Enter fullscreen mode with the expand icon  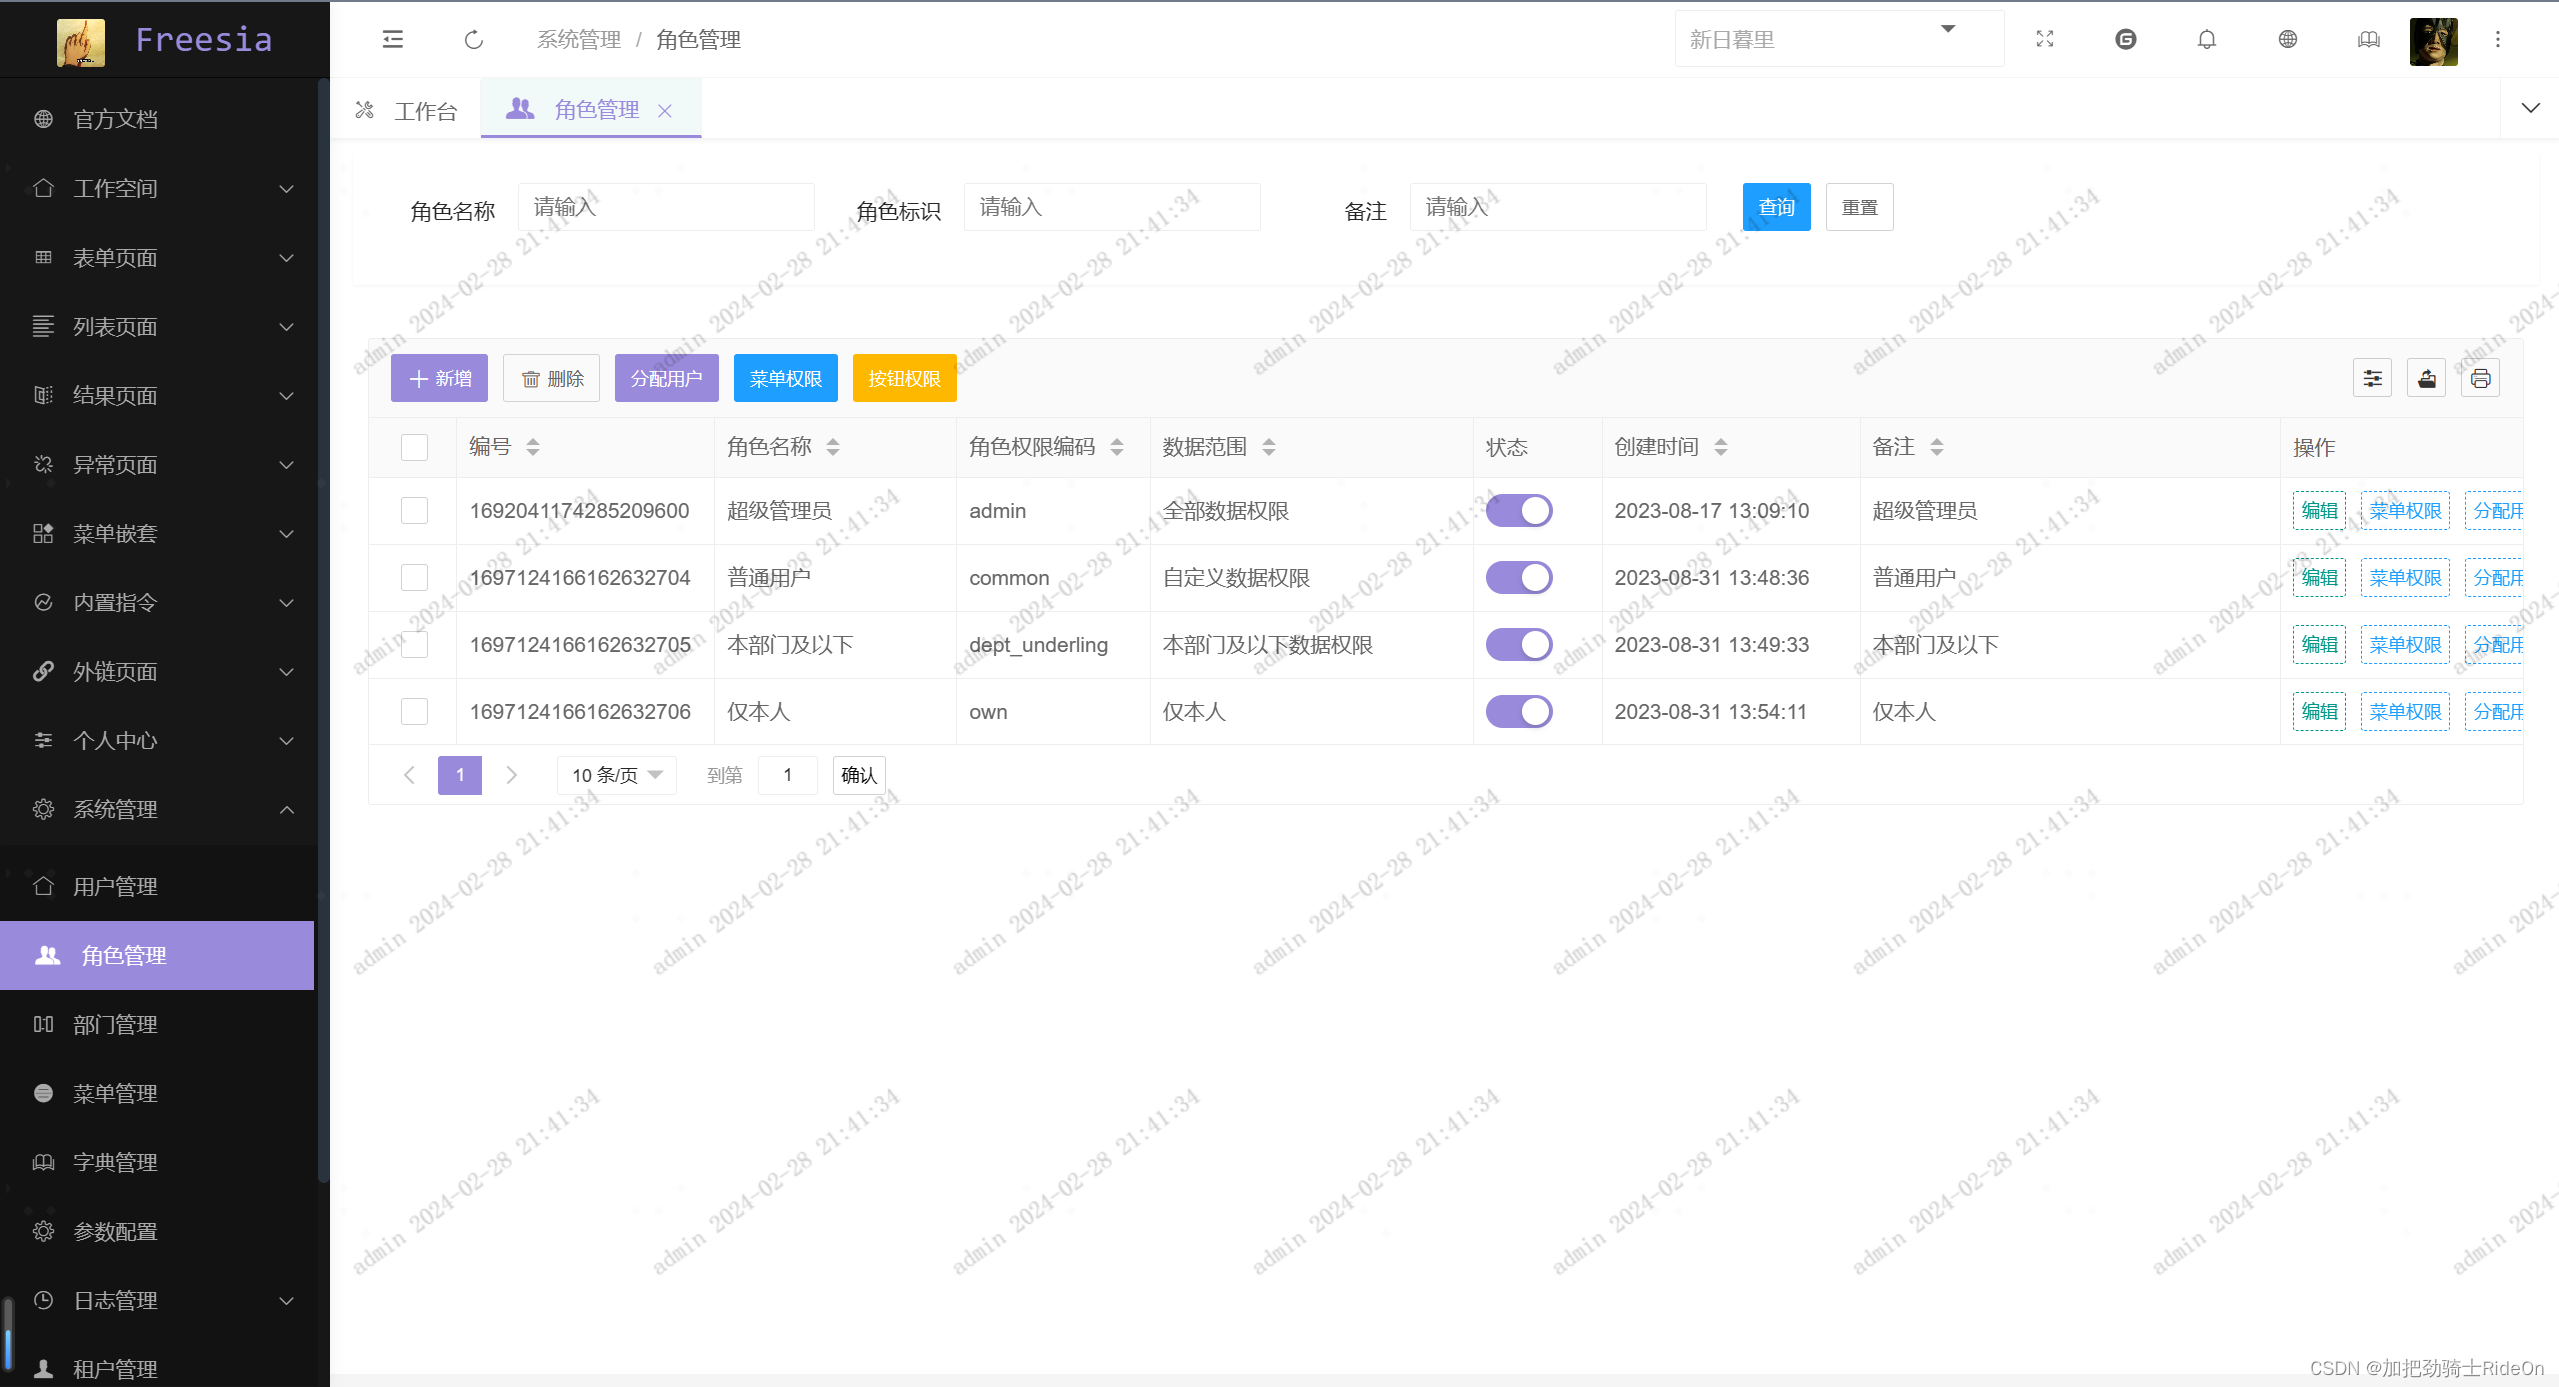tap(2045, 39)
